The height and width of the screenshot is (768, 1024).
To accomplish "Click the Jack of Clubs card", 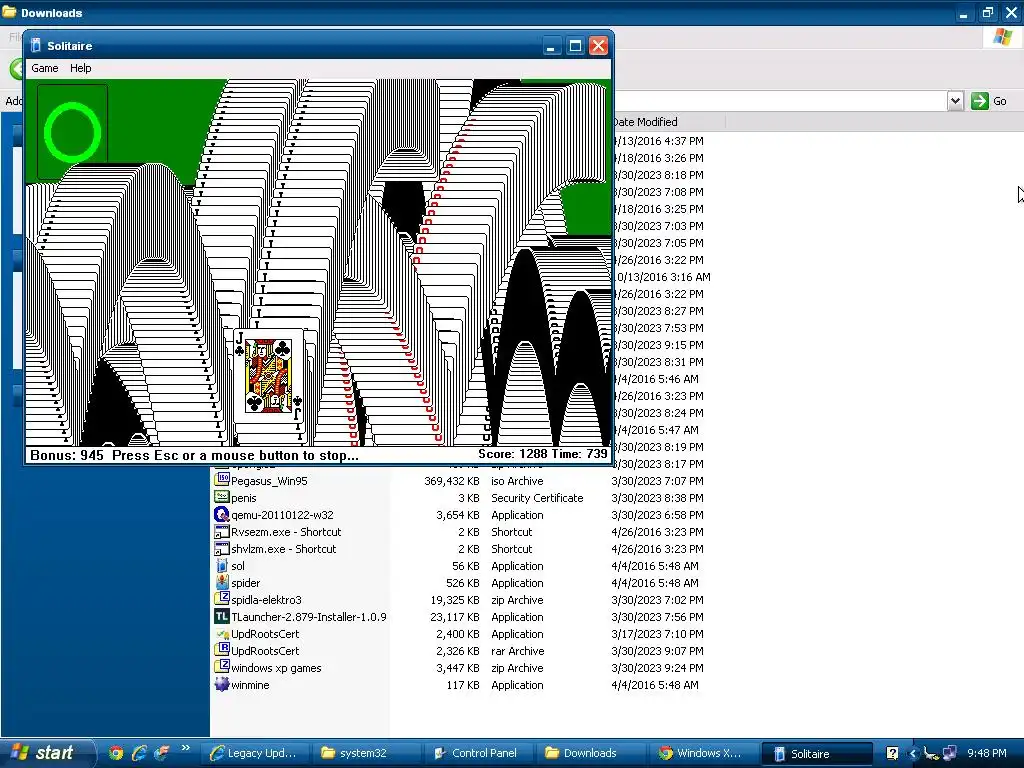I will [x=268, y=378].
